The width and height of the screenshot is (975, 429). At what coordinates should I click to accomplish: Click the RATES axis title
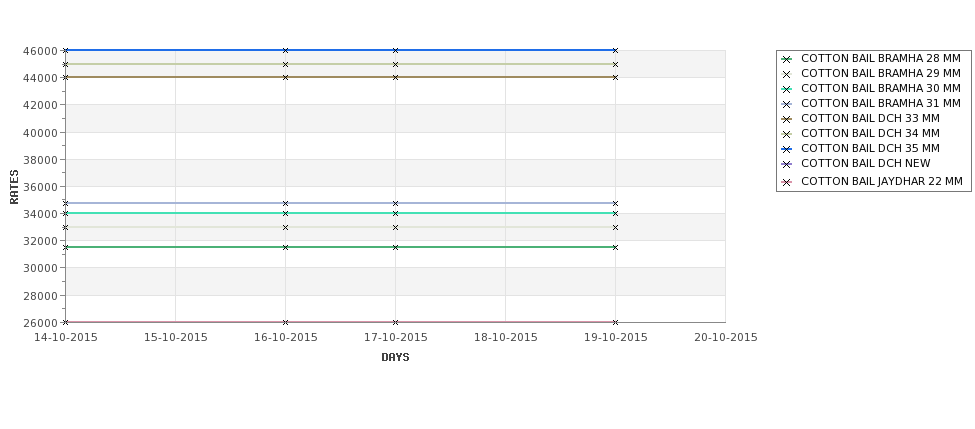(x=15, y=186)
